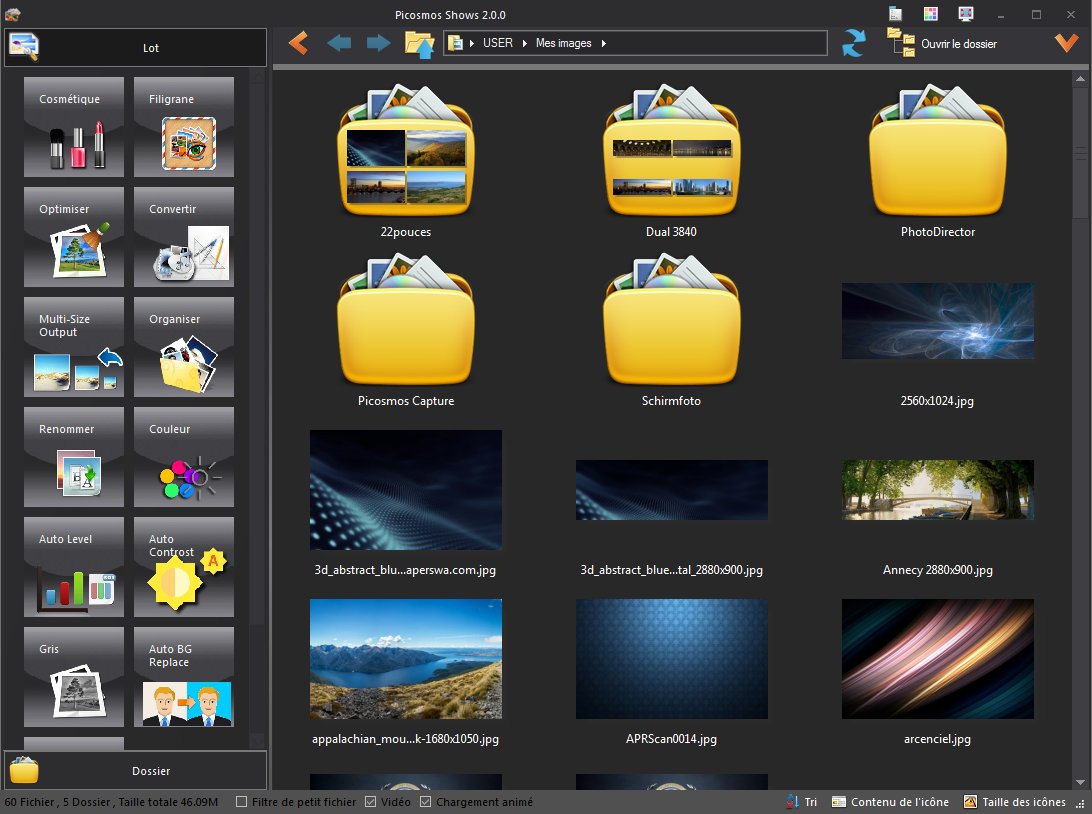Screen dimensions: 1092x814
Task: Click the colorful grid icon in the title bar
Action: point(930,14)
